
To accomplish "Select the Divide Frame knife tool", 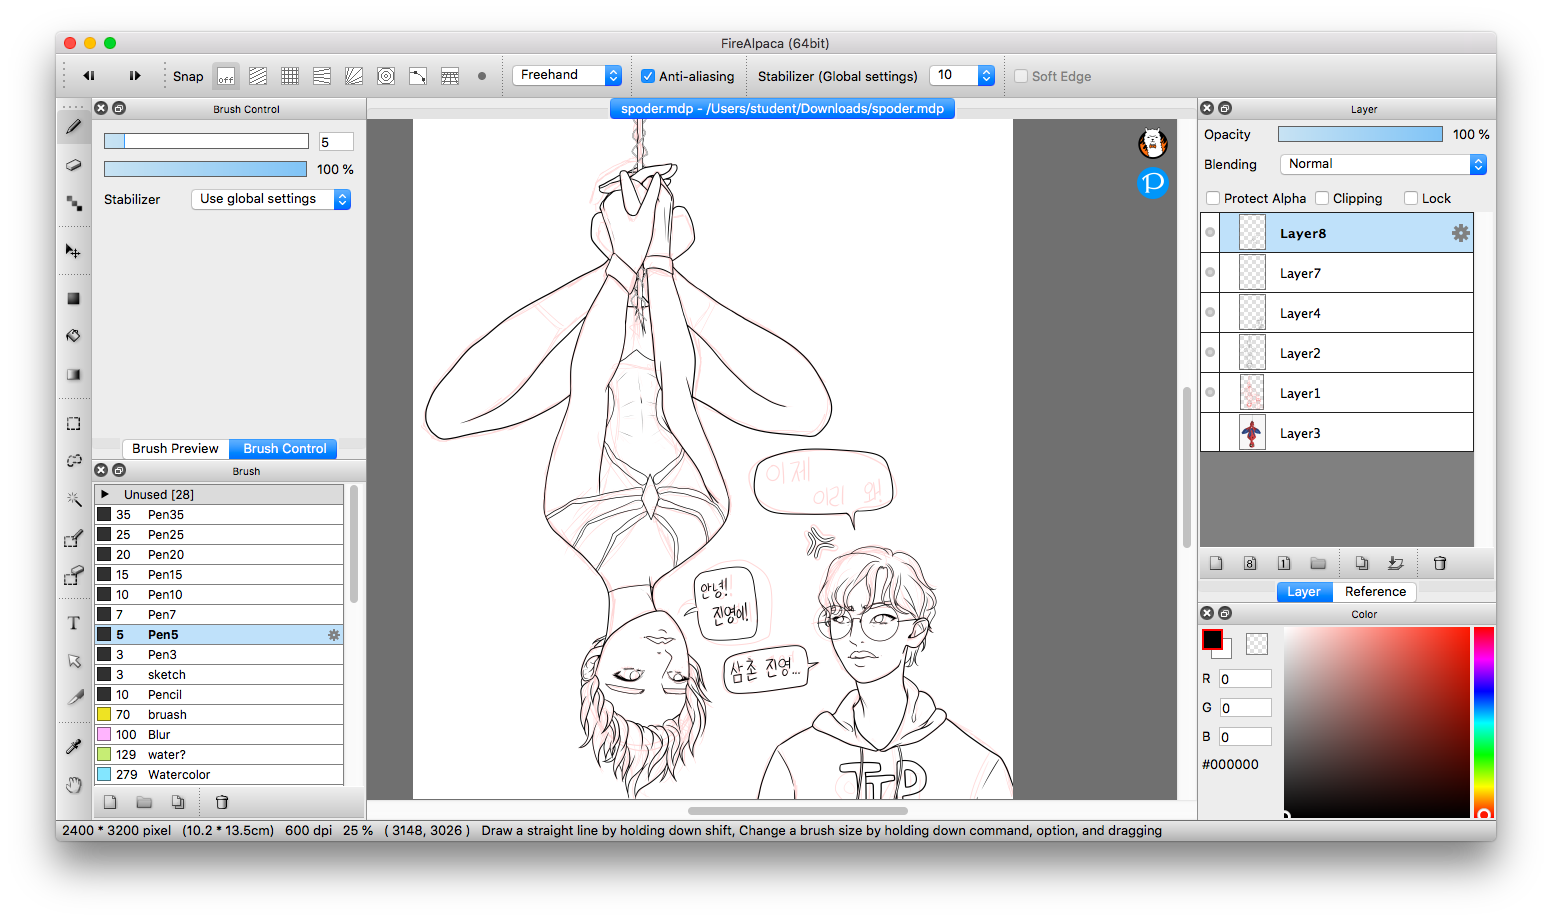I will click(73, 698).
